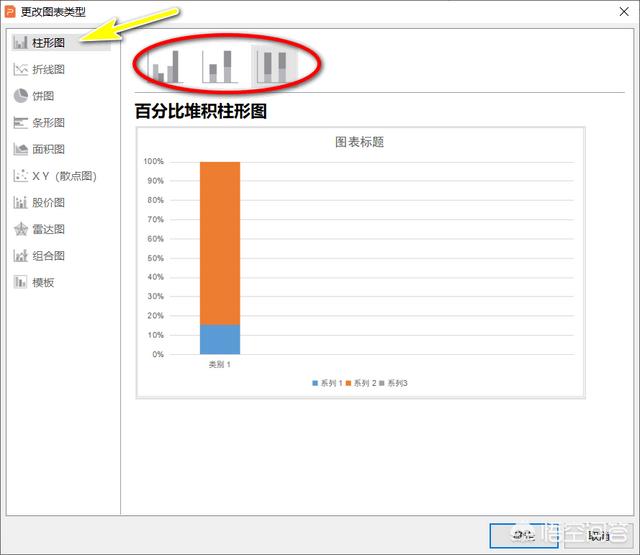Choose the 100% stacked column subtype thumbnail
This screenshot has height=555, width=640.
pos(275,66)
